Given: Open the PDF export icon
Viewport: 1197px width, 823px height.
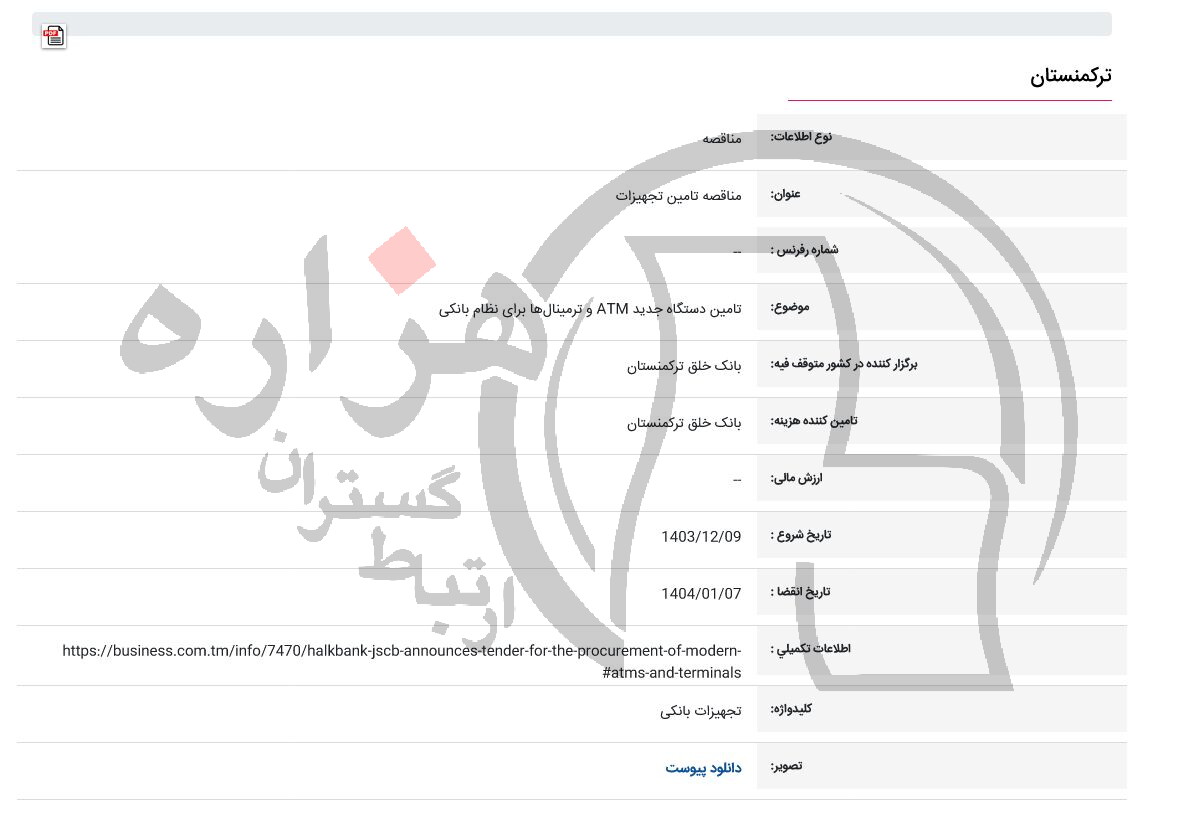Looking at the screenshot, I should (54, 36).
